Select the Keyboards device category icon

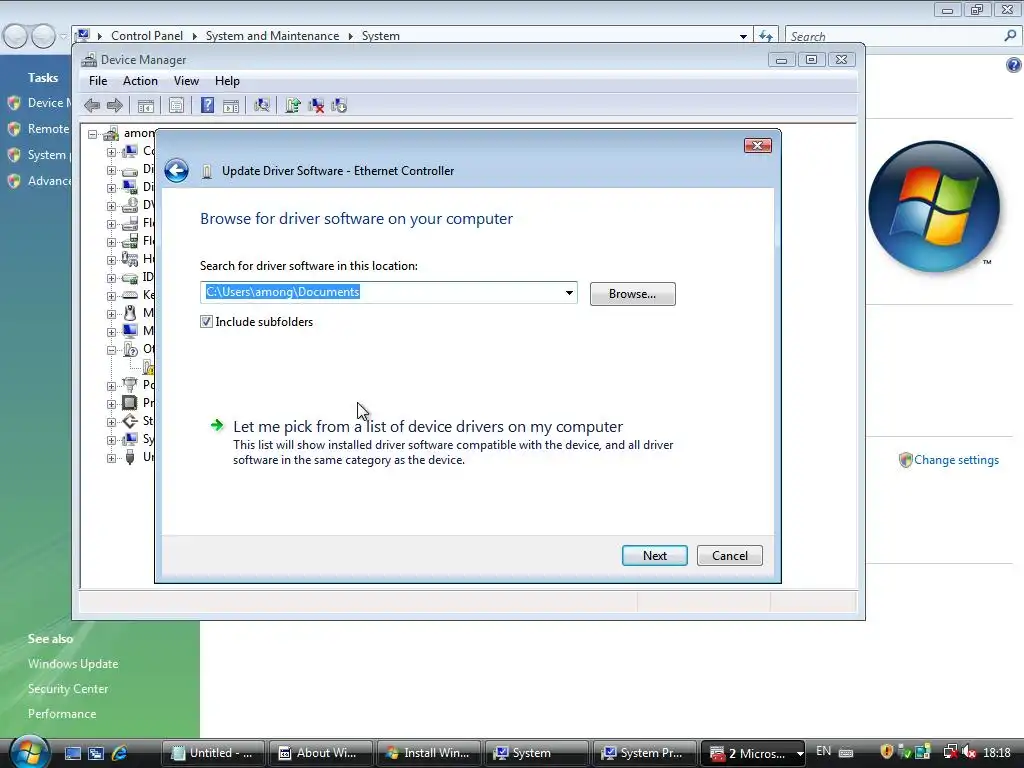(x=130, y=295)
